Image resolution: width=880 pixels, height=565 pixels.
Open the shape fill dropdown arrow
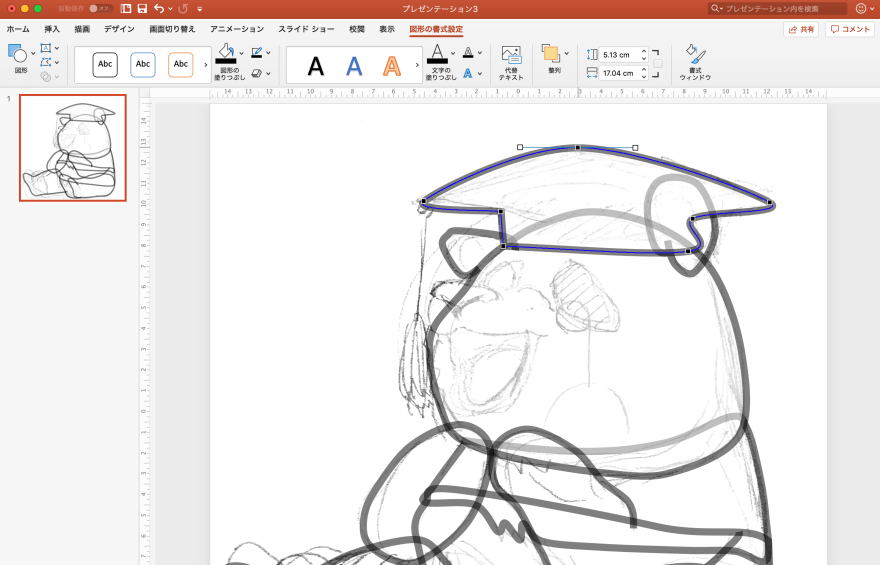[241, 53]
